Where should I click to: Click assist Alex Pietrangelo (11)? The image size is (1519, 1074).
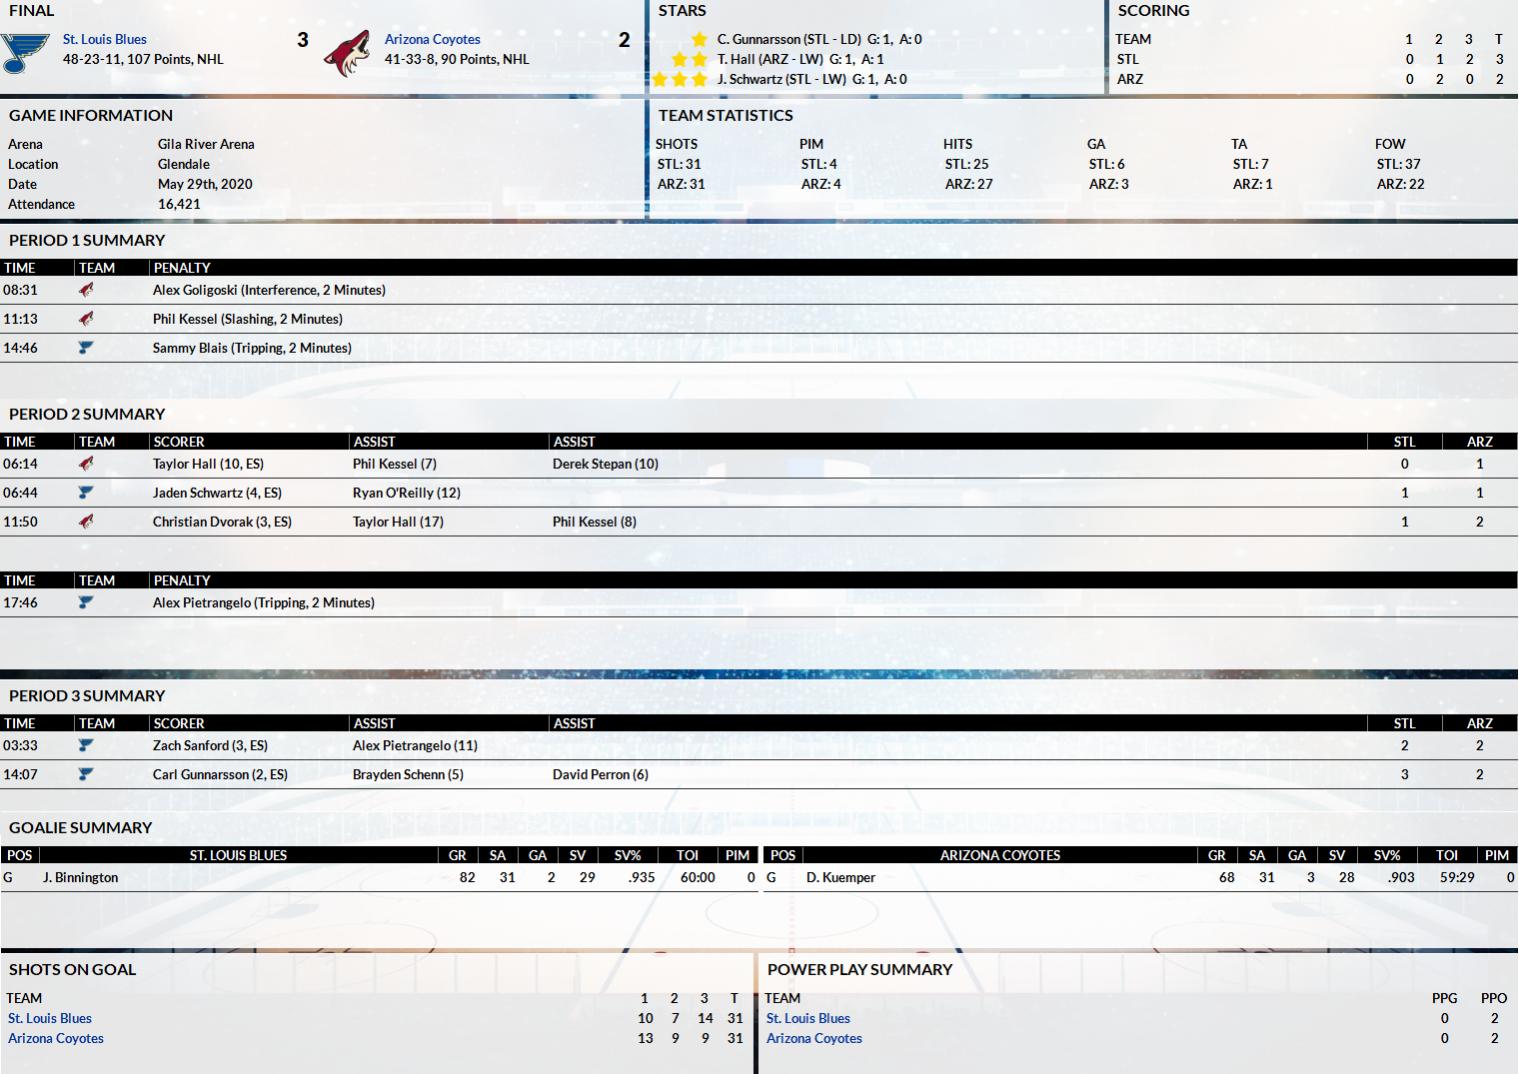pyautogui.click(x=415, y=746)
